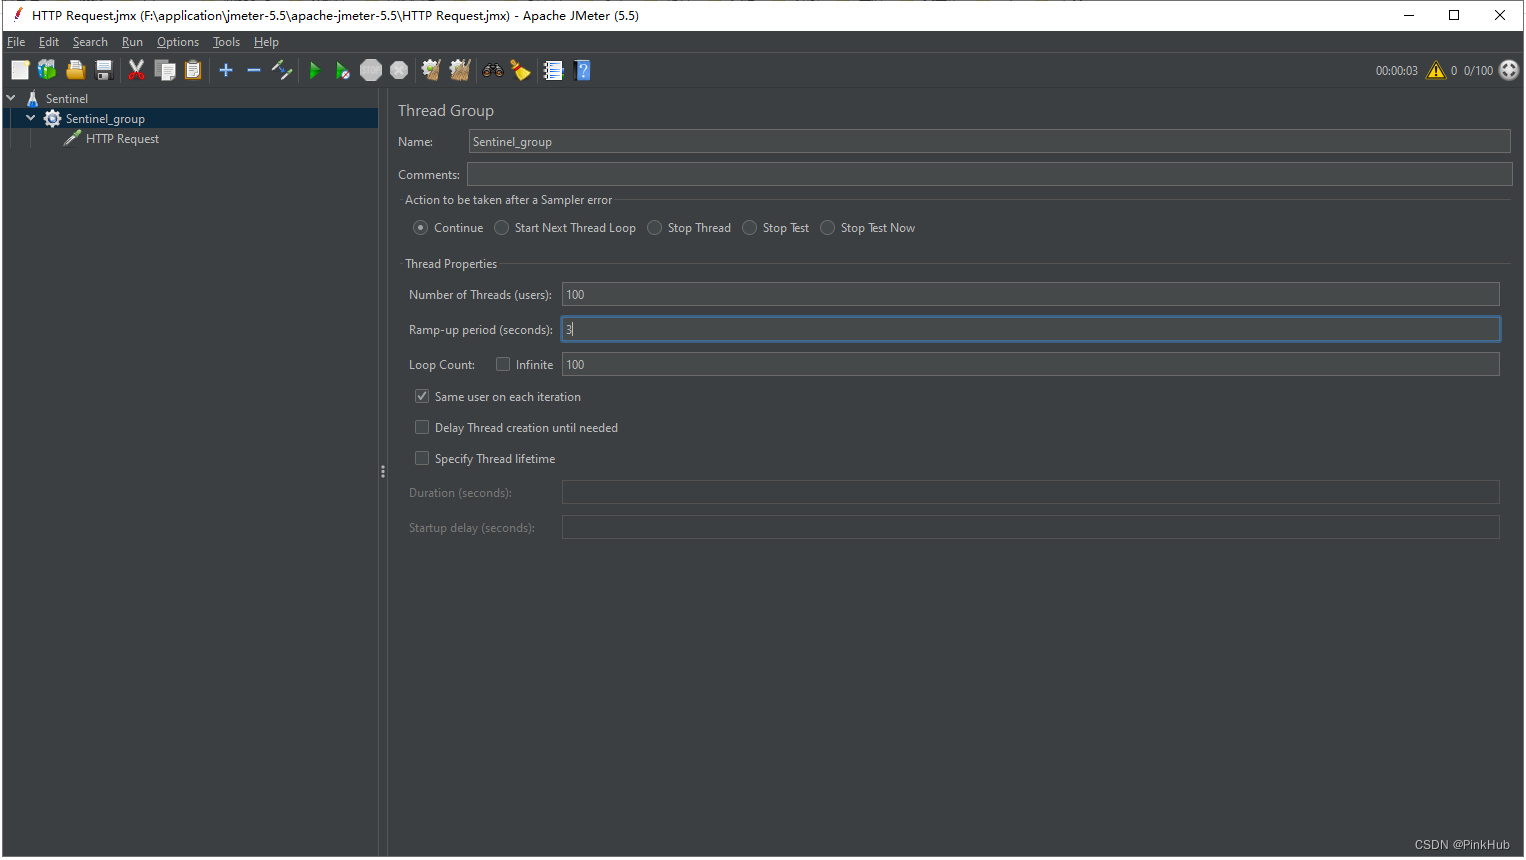Select the Stop Test option
This screenshot has height=860, width=1526.
(750, 228)
